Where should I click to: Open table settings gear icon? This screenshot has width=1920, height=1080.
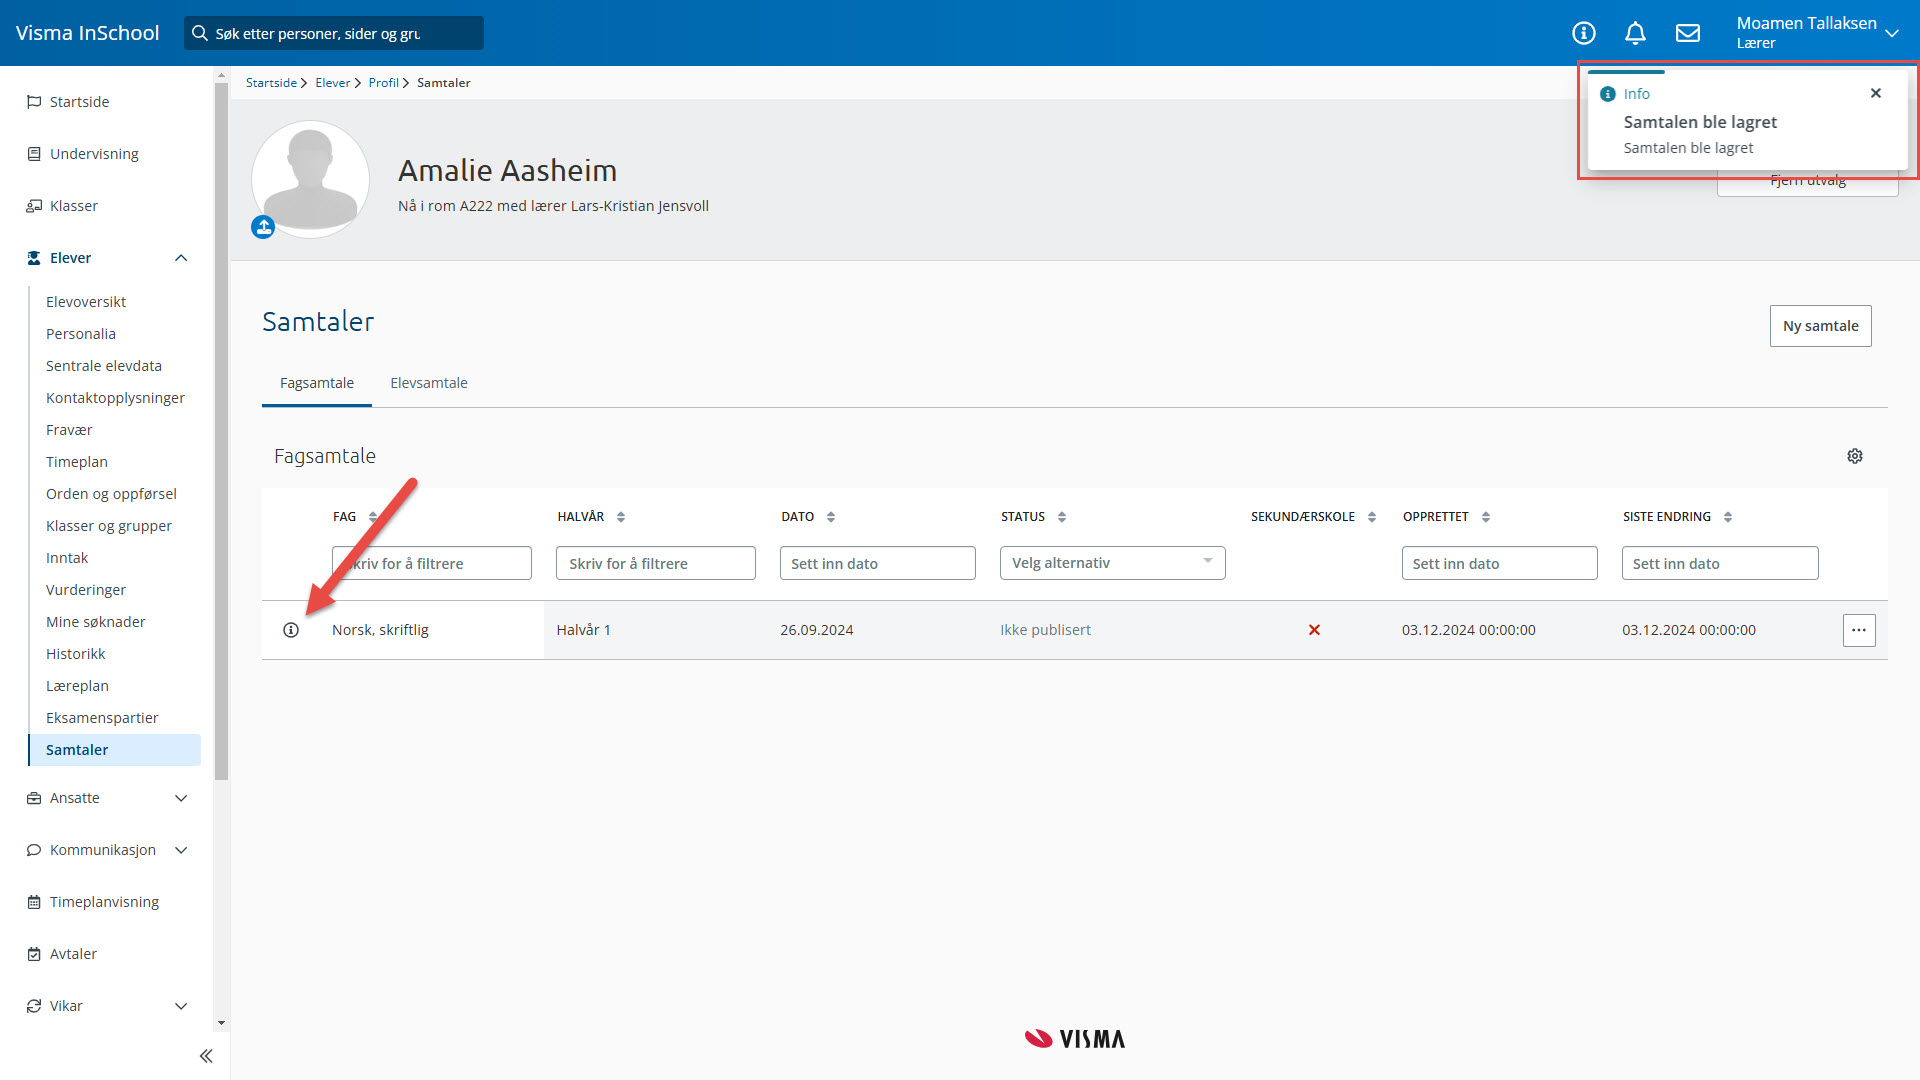[x=1855, y=456]
